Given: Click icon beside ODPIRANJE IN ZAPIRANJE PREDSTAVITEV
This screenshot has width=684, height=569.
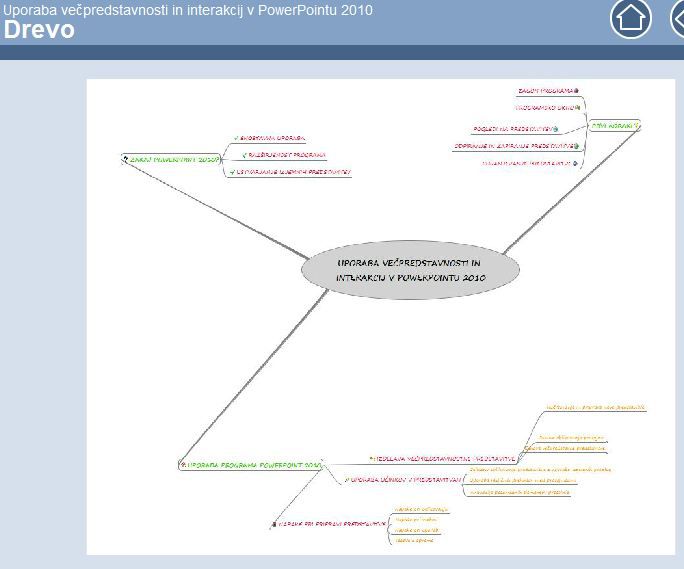Looking at the screenshot, I should tap(576, 146).
